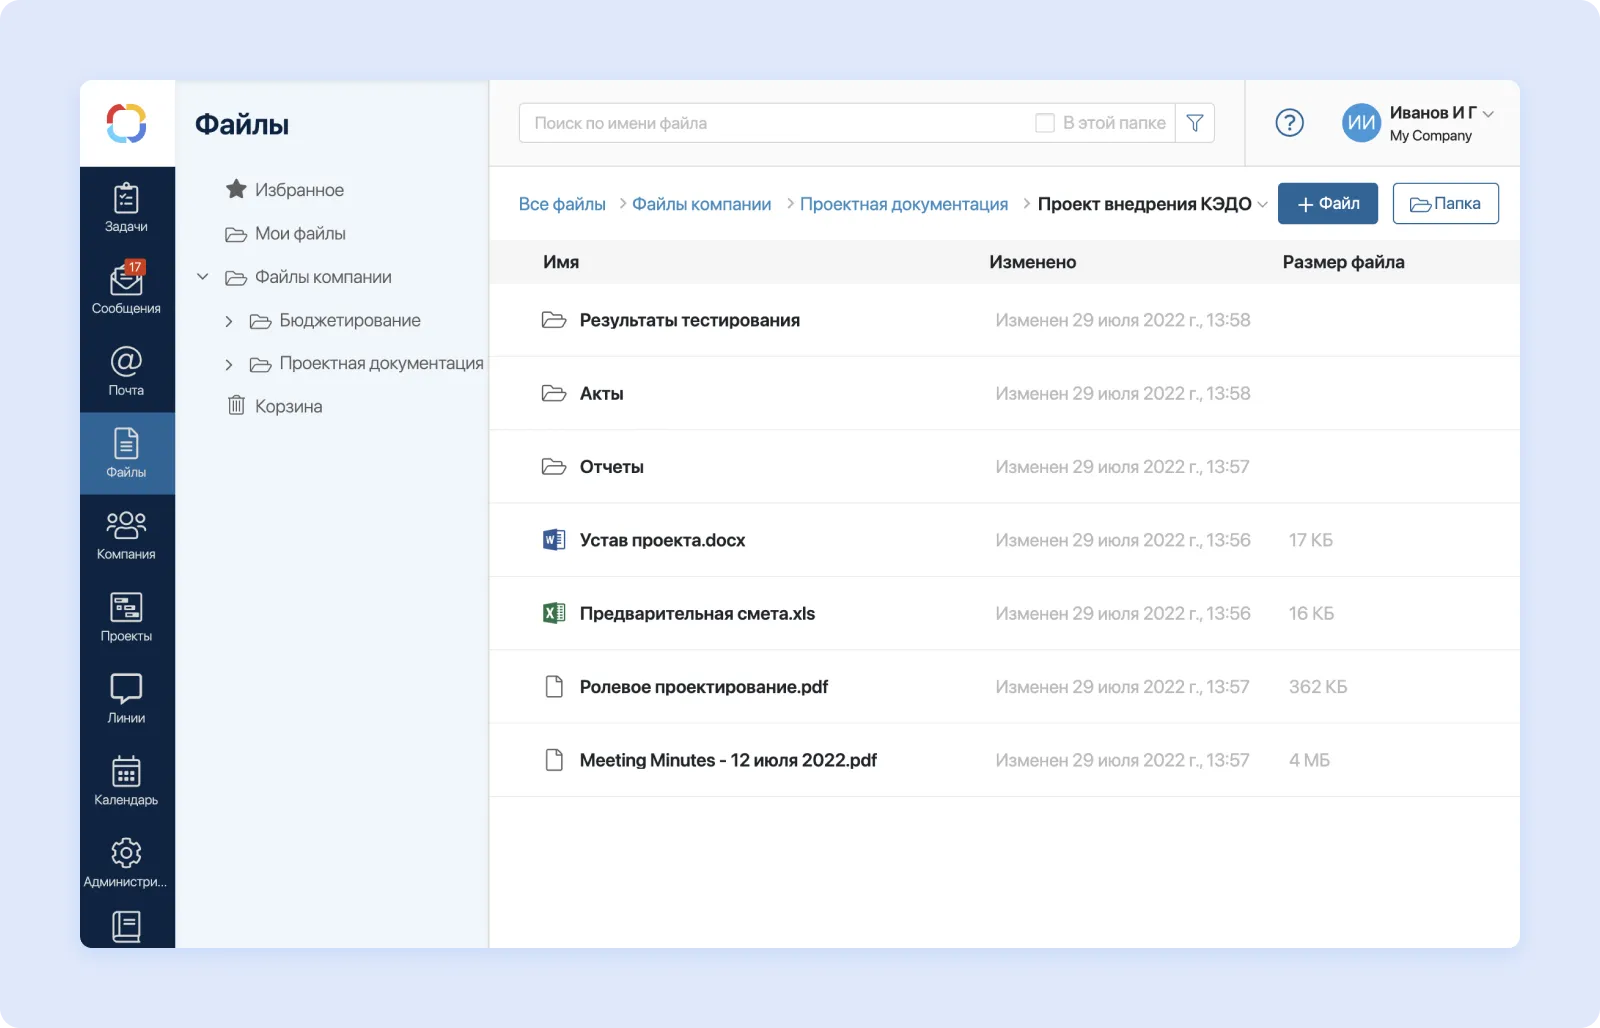Select the Файлы section icon
Image resolution: width=1600 pixels, height=1028 pixels.
(x=126, y=452)
